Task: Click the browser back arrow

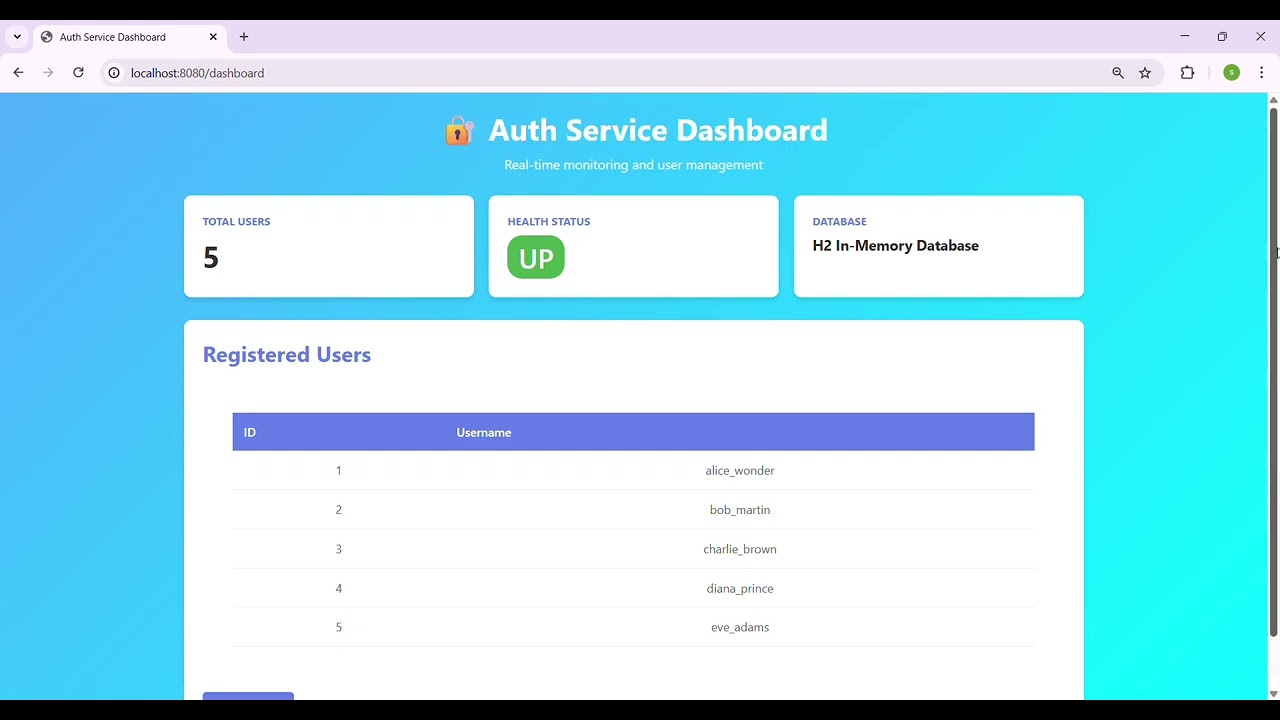Action: point(18,73)
